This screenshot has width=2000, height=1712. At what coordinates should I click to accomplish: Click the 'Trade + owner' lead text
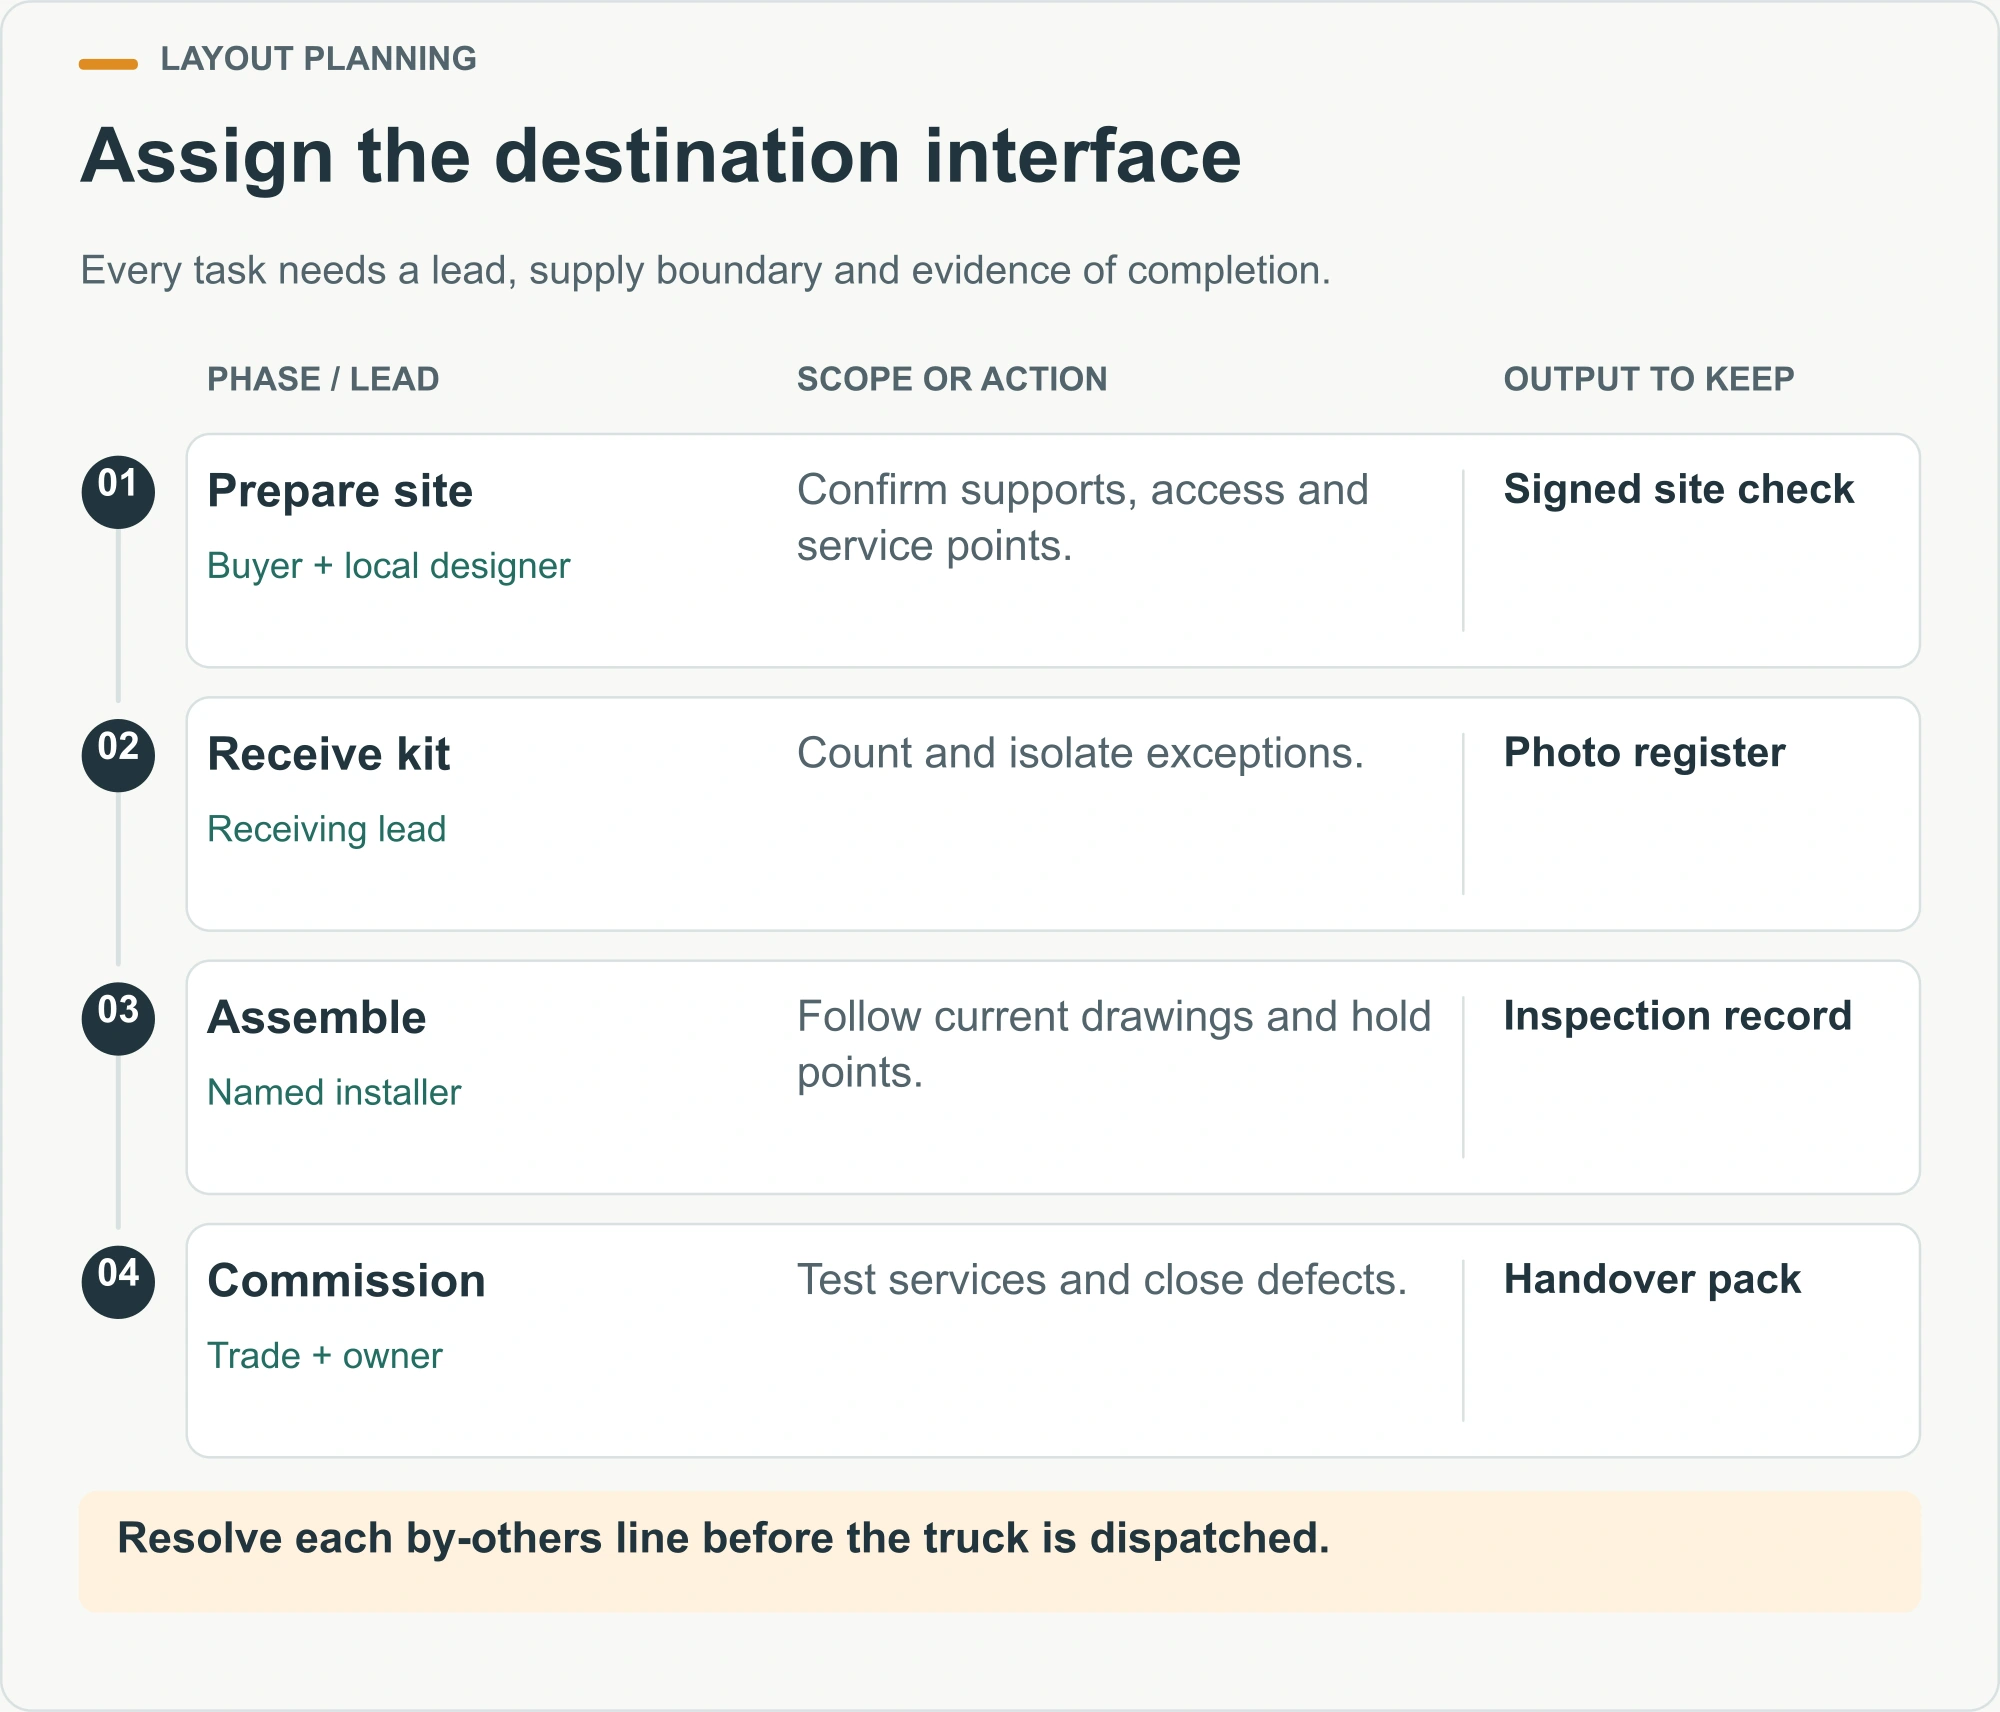click(x=324, y=1355)
